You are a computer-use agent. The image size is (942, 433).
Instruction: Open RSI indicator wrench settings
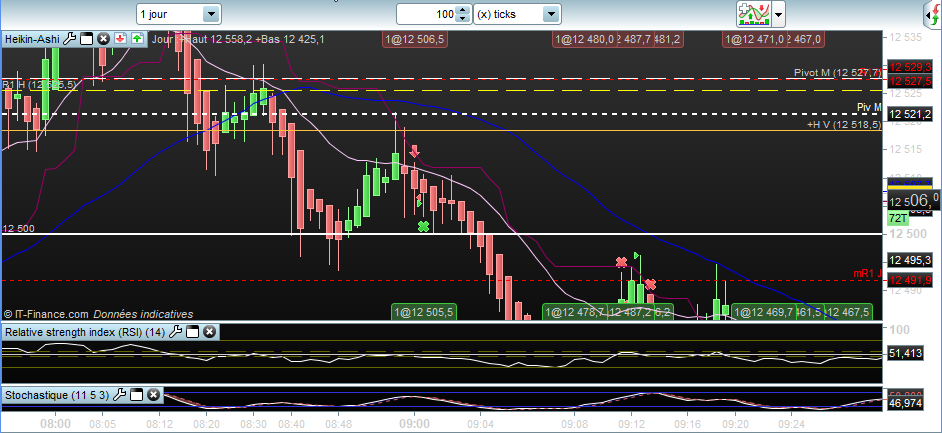[x=175, y=332]
